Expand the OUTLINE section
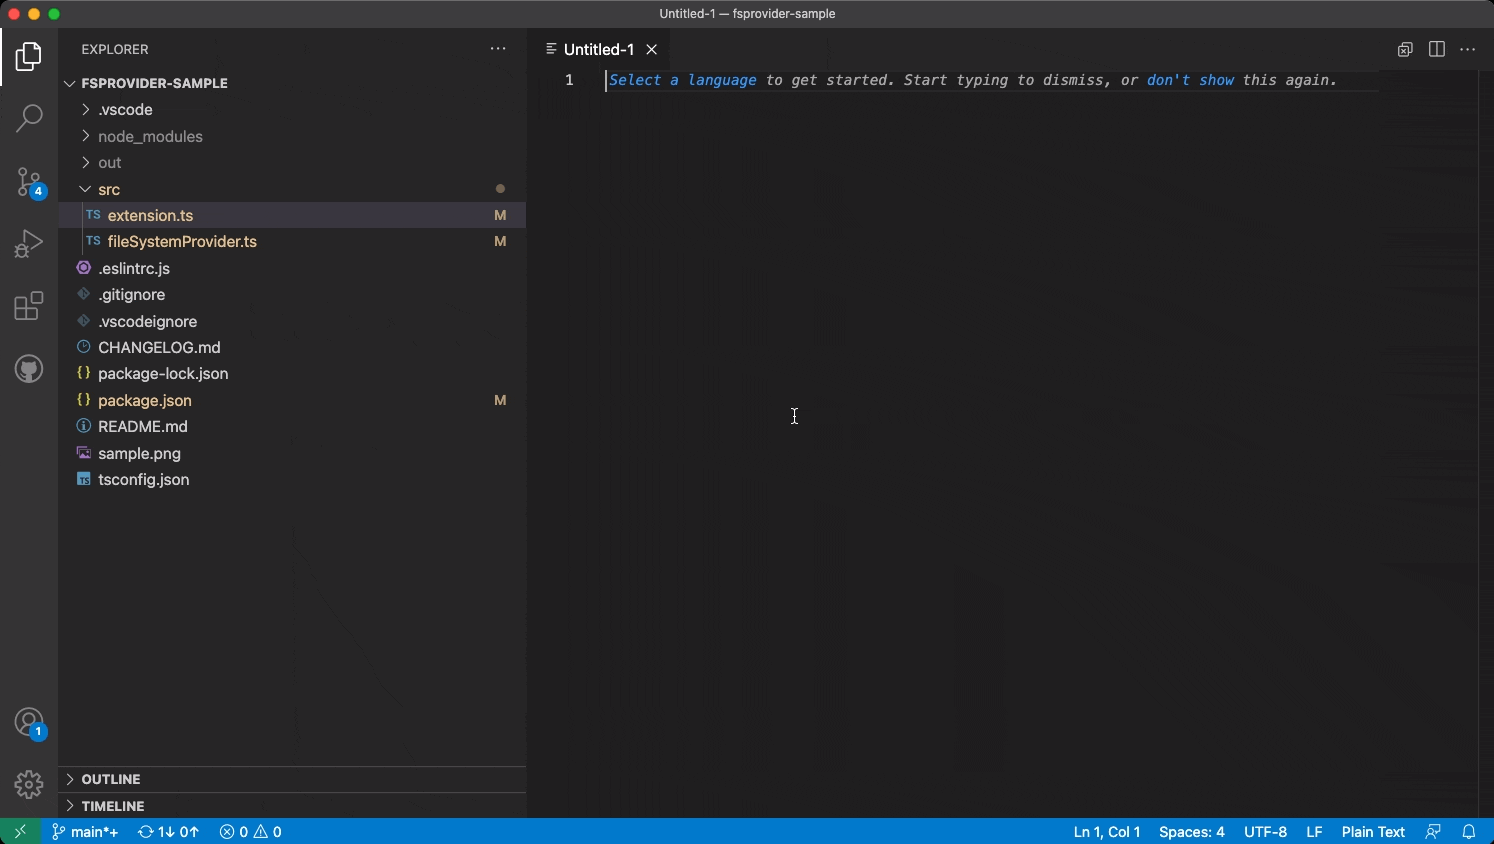 (110, 779)
